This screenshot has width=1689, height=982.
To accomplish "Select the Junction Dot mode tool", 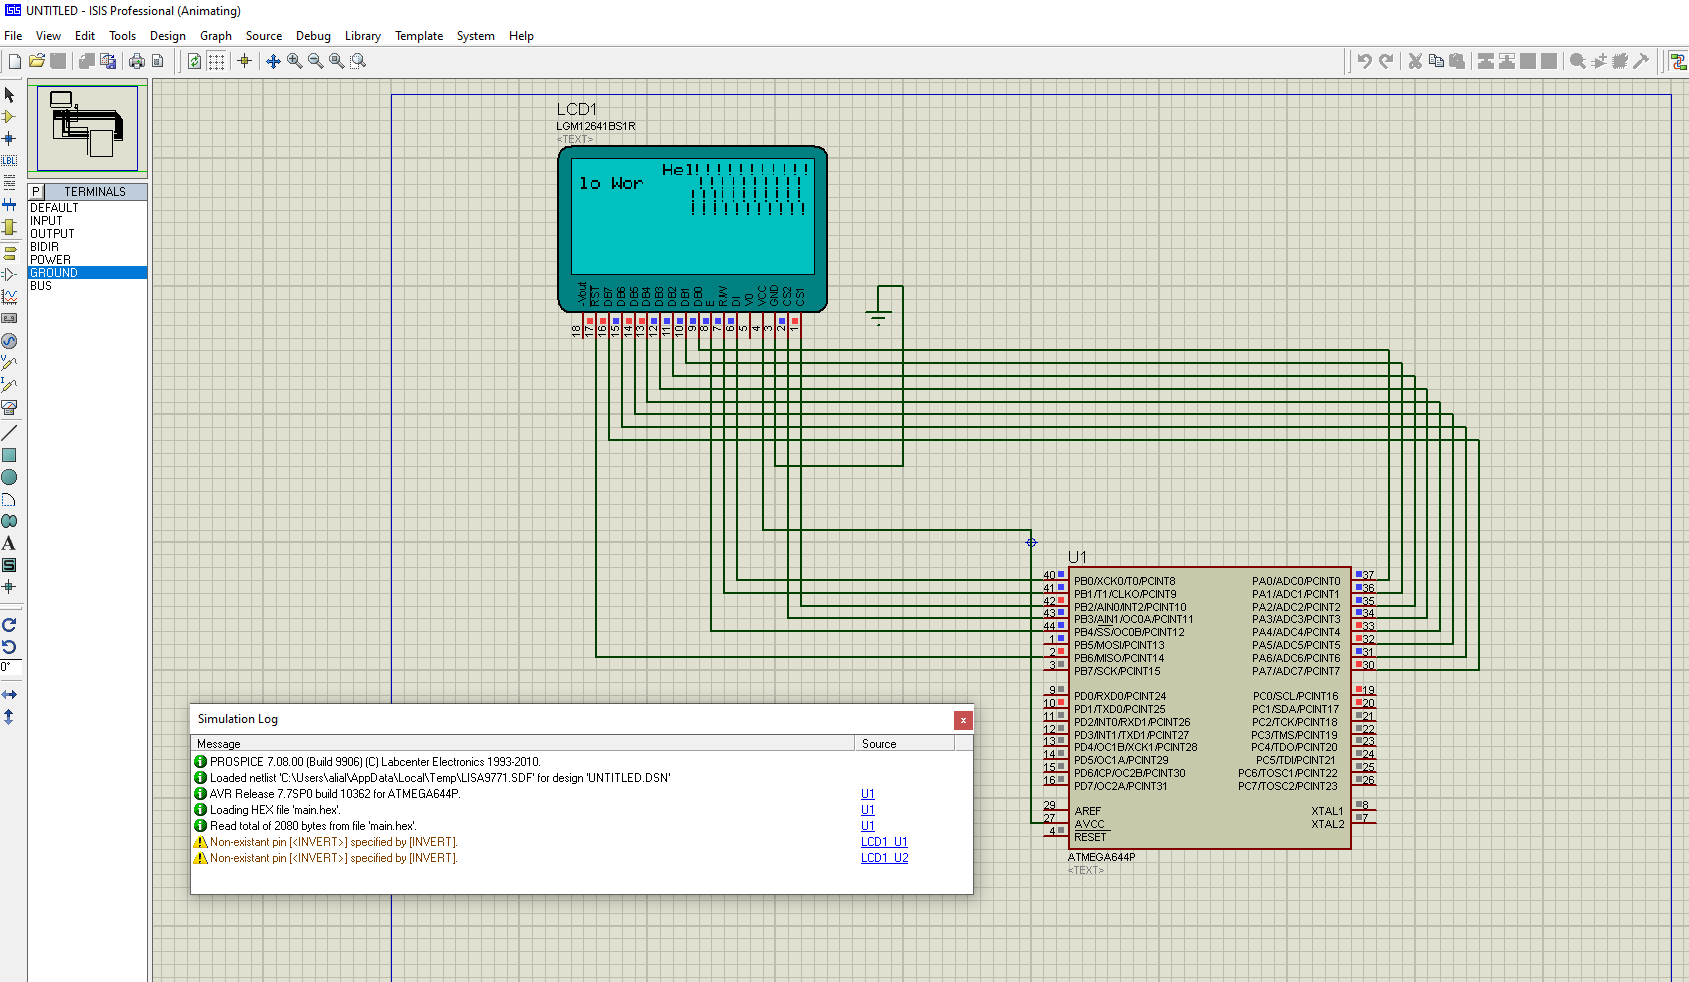I will click(9, 139).
